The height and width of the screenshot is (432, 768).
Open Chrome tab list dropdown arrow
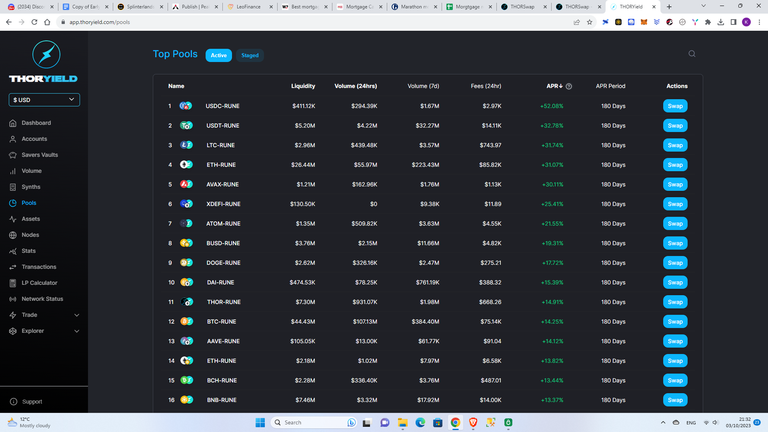pyautogui.click(x=703, y=6)
